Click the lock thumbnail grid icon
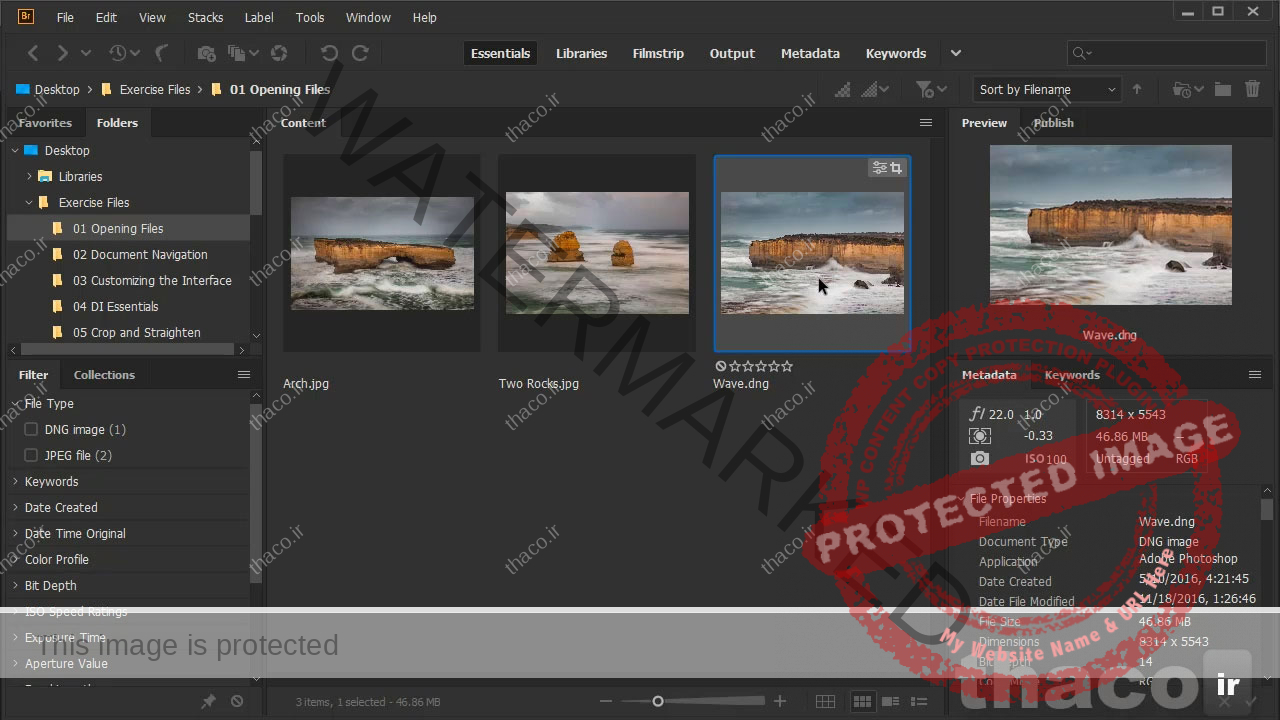Image resolution: width=1280 pixels, height=720 pixels. pos(825,702)
